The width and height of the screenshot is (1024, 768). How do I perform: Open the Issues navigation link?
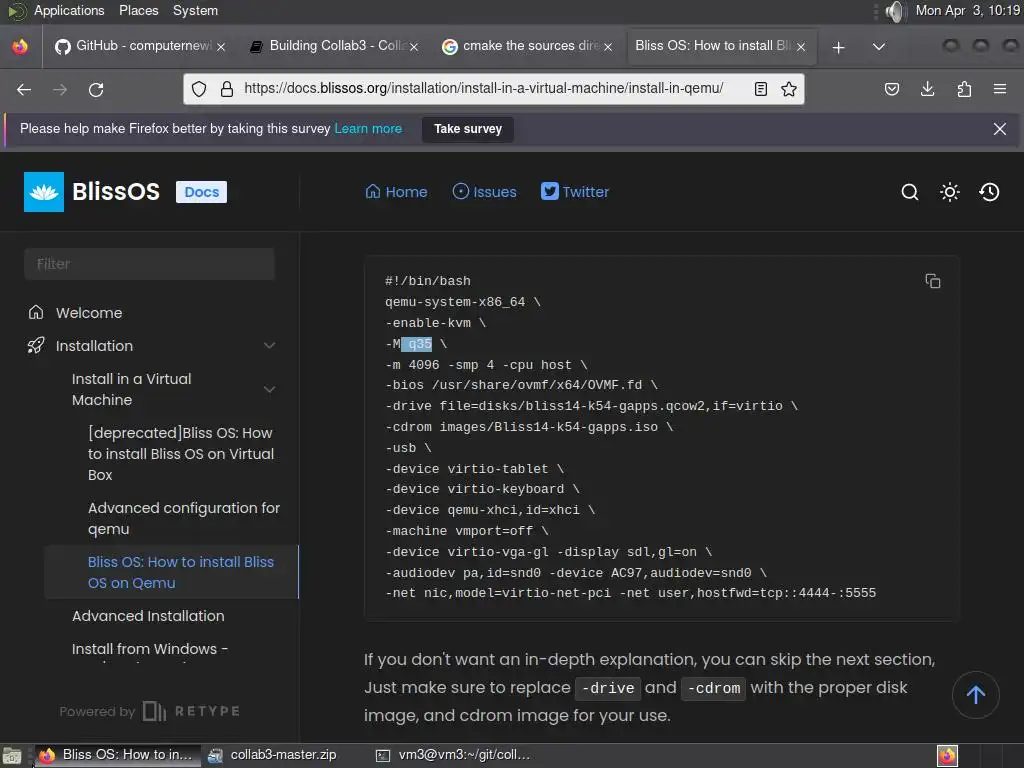coord(484,192)
